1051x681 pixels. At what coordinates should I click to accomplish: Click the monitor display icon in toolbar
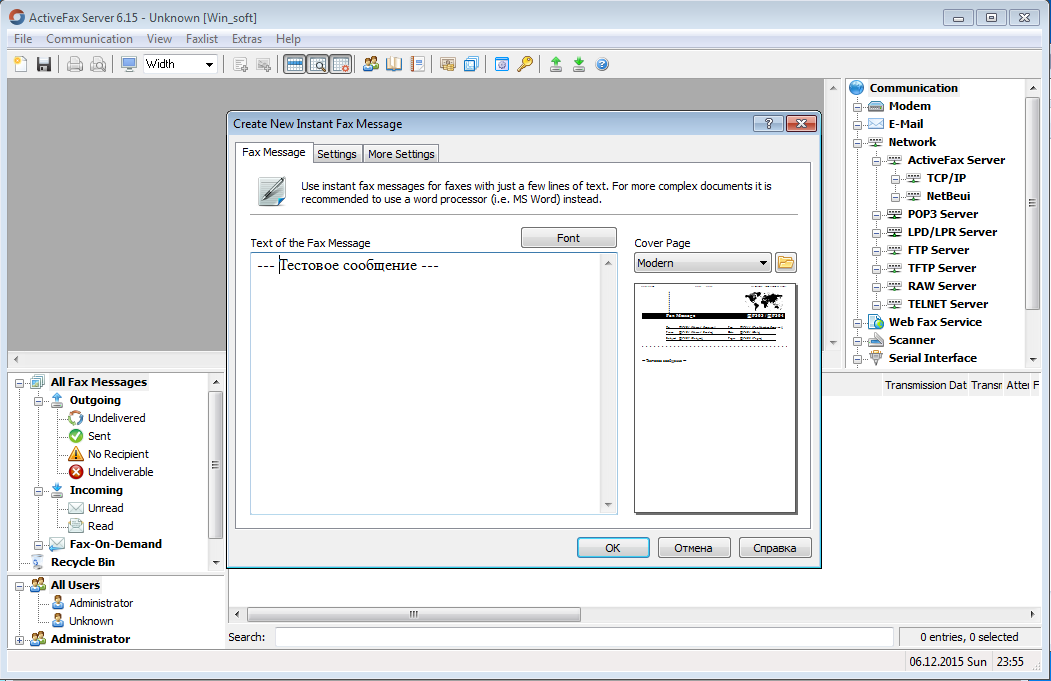tap(129, 64)
